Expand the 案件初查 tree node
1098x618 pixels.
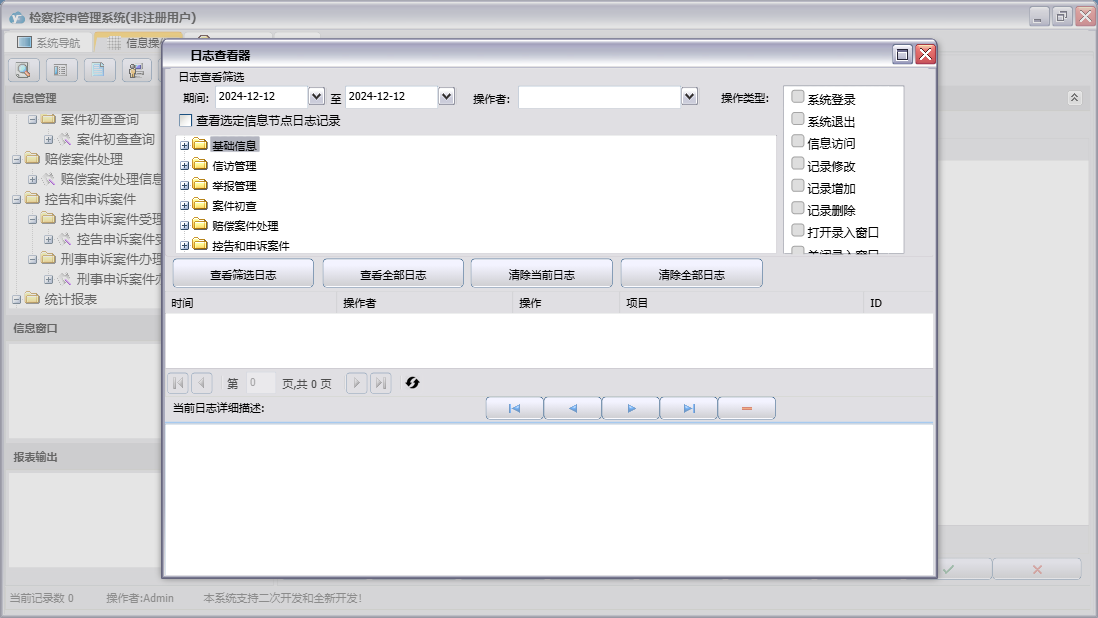(x=185, y=206)
